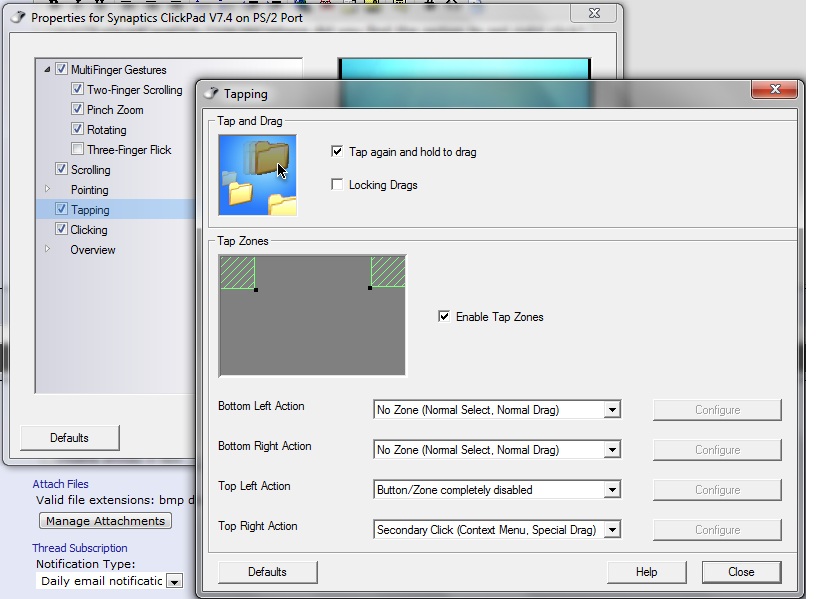The image size is (819, 599).
Task: Click the Synaptics icon in Tapping title bar
Action: point(211,93)
